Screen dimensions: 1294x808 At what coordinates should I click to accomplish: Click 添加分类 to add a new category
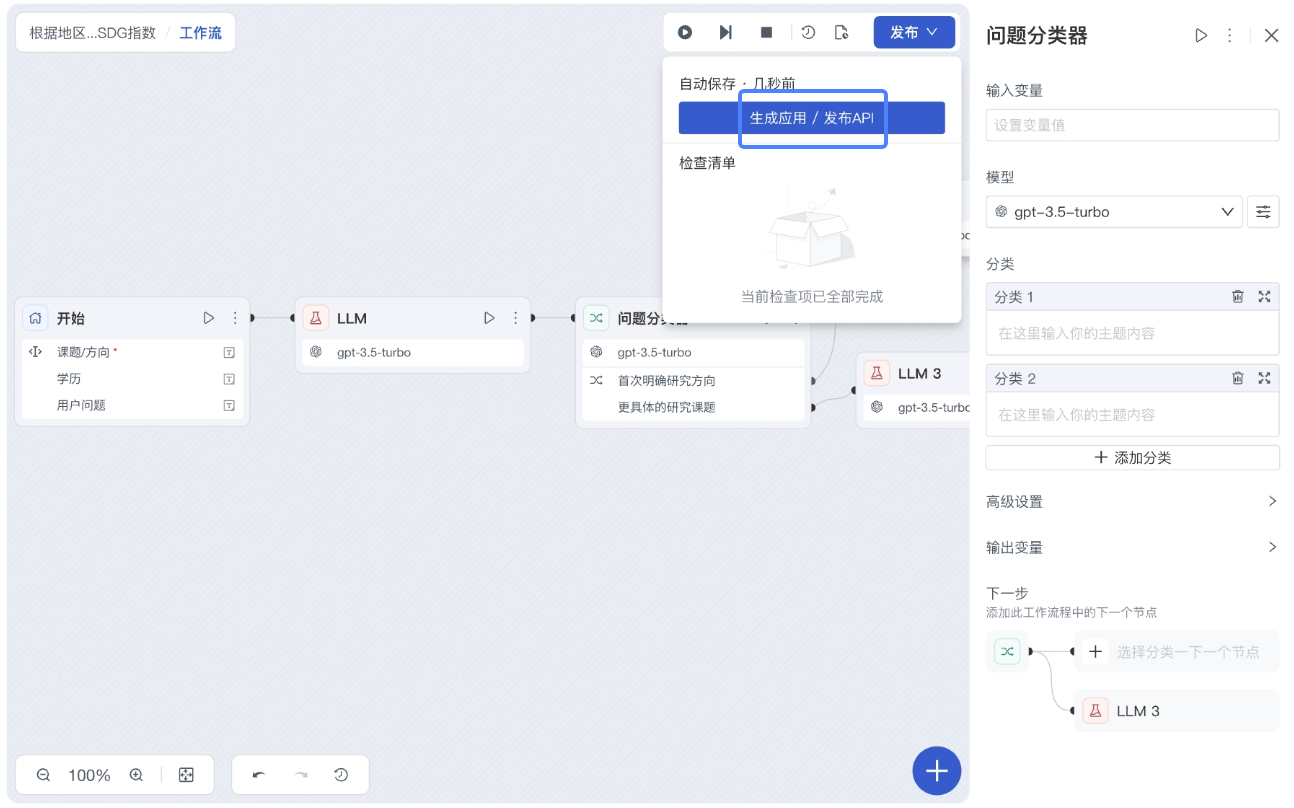(x=1132, y=457)
